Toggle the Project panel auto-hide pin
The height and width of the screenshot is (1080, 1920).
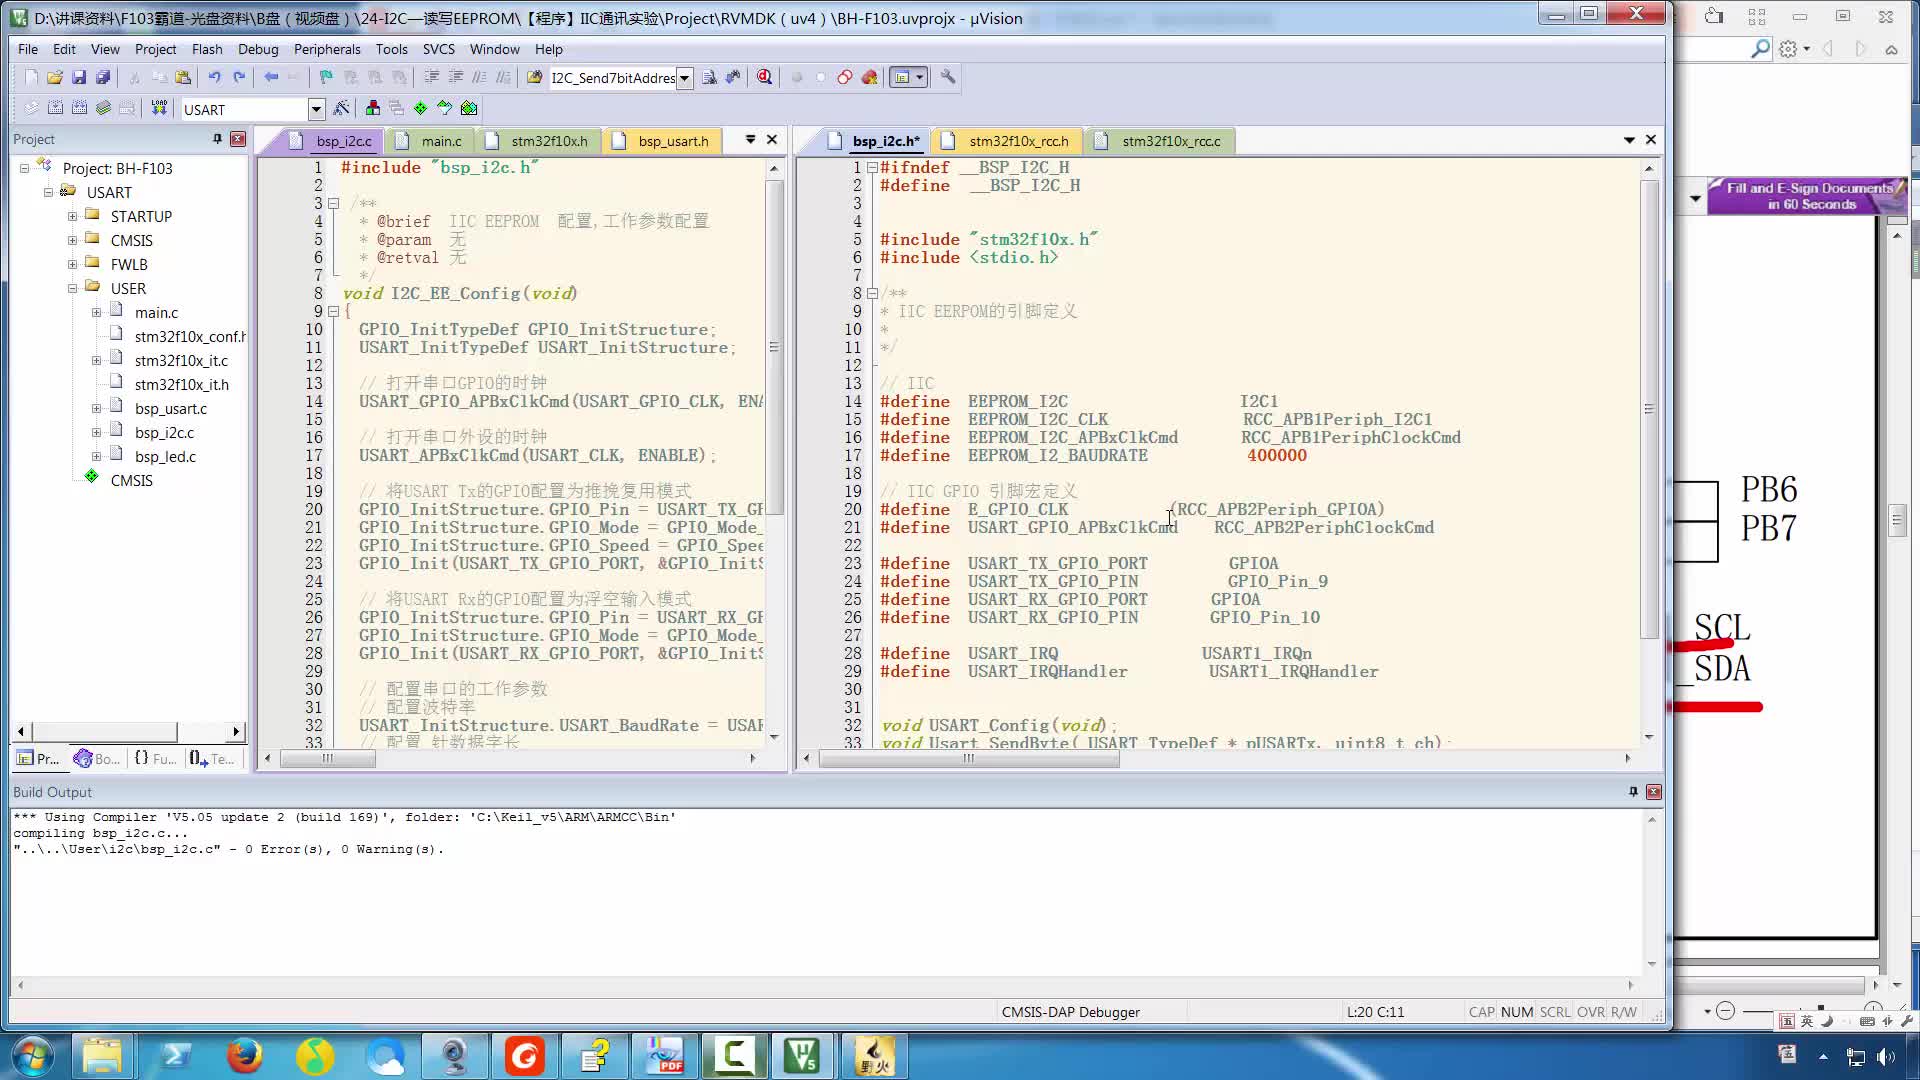217,139
